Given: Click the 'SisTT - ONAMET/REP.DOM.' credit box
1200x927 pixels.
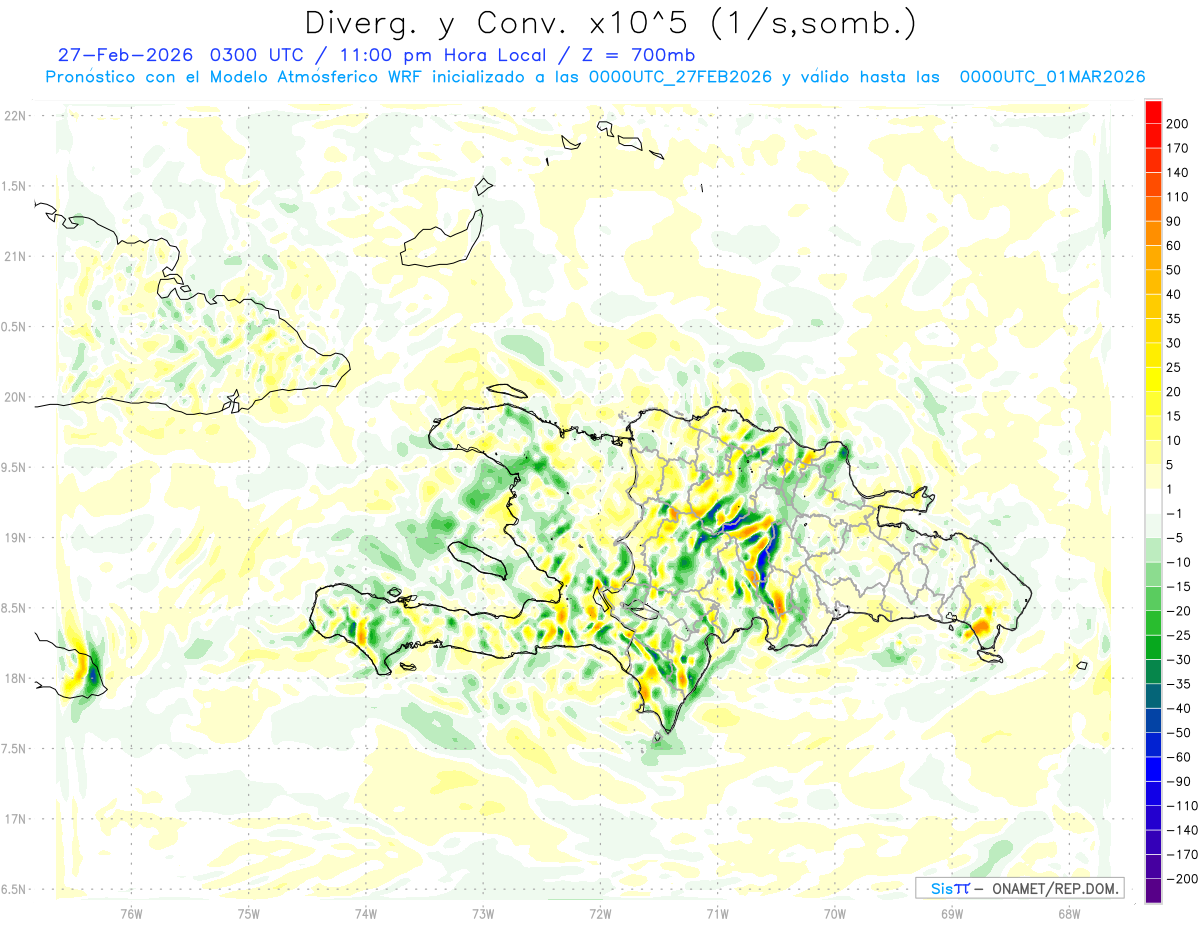Looking at the screenshot, I should (1020, 888).
